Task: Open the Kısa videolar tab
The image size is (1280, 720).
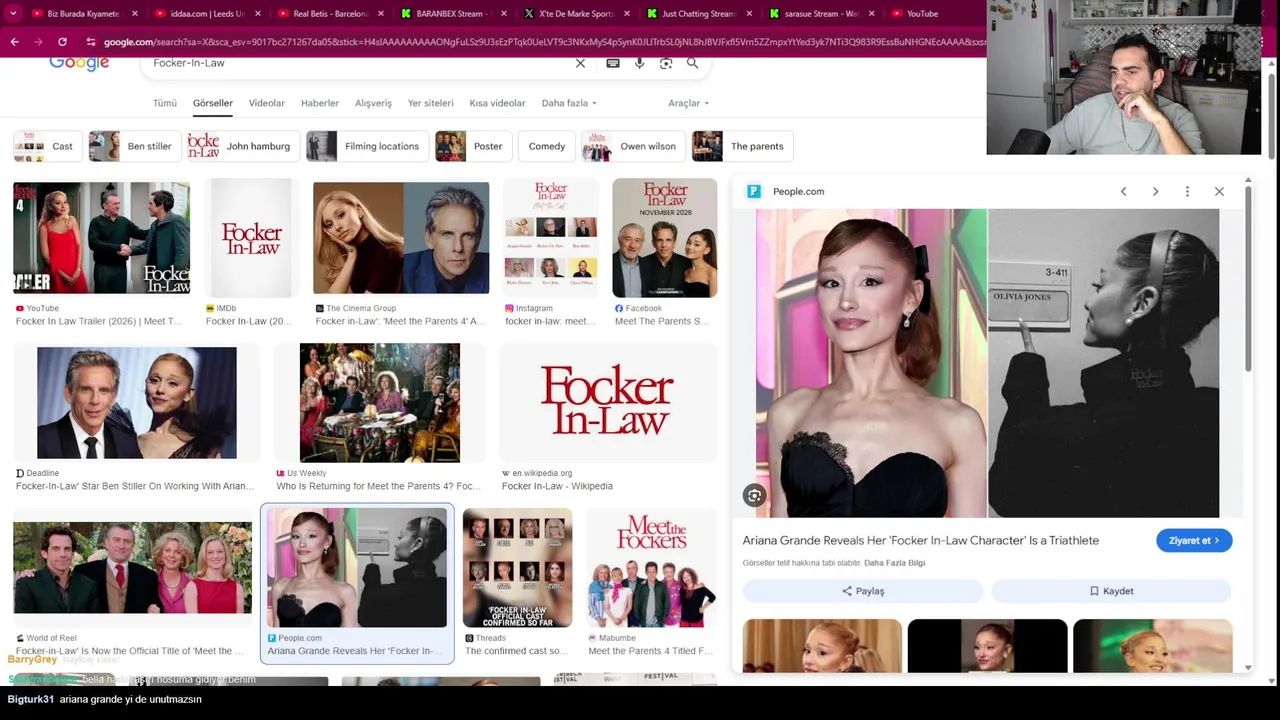Action: click(497, 103)
